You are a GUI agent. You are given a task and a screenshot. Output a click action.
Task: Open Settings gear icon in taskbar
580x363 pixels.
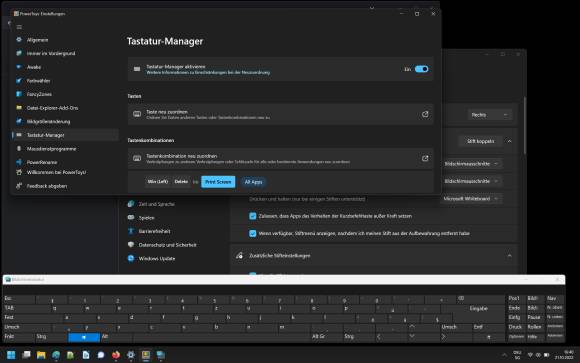(x=131, y=355)
